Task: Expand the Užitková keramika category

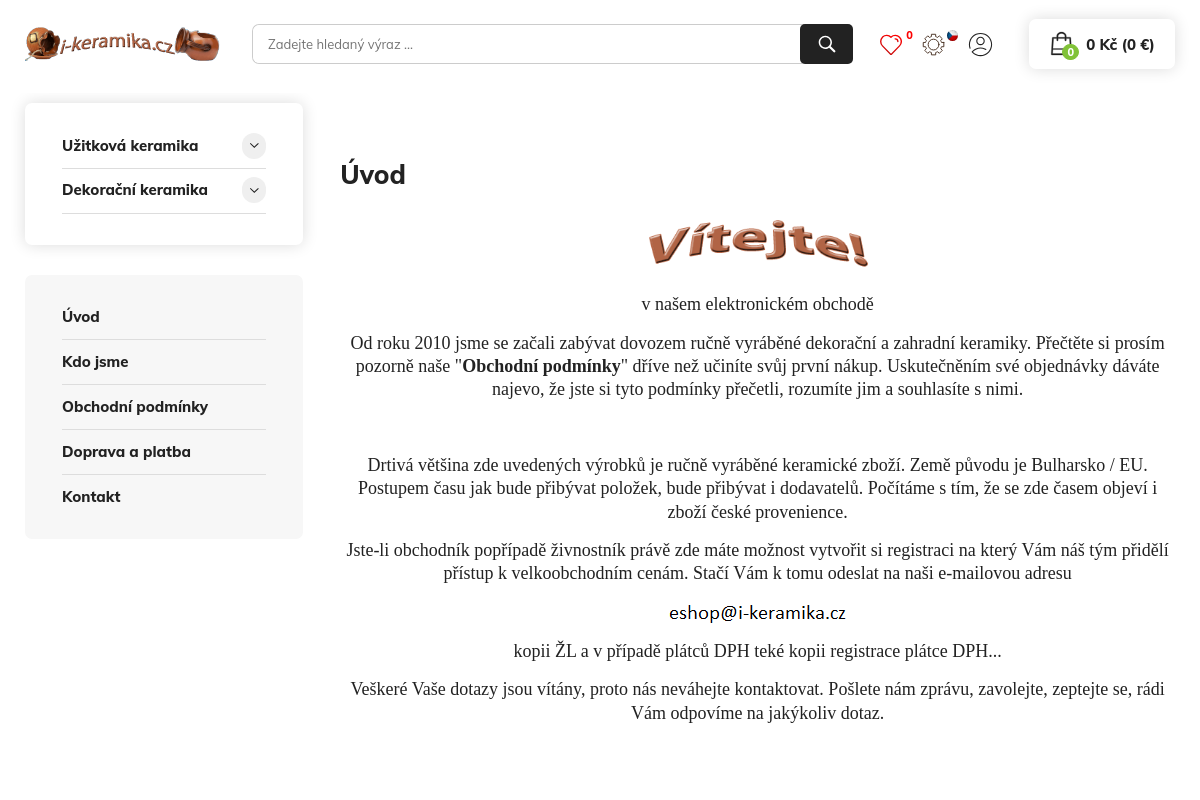Action: (254, 146)
